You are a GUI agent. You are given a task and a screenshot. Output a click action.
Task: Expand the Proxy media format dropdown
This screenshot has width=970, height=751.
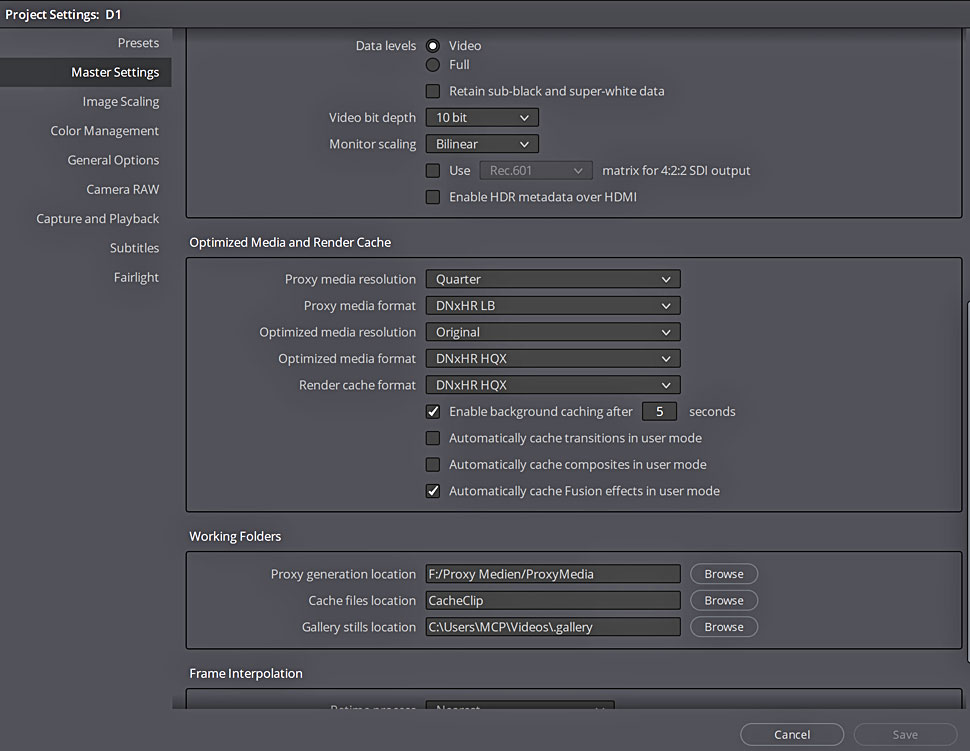coord(552,306)
